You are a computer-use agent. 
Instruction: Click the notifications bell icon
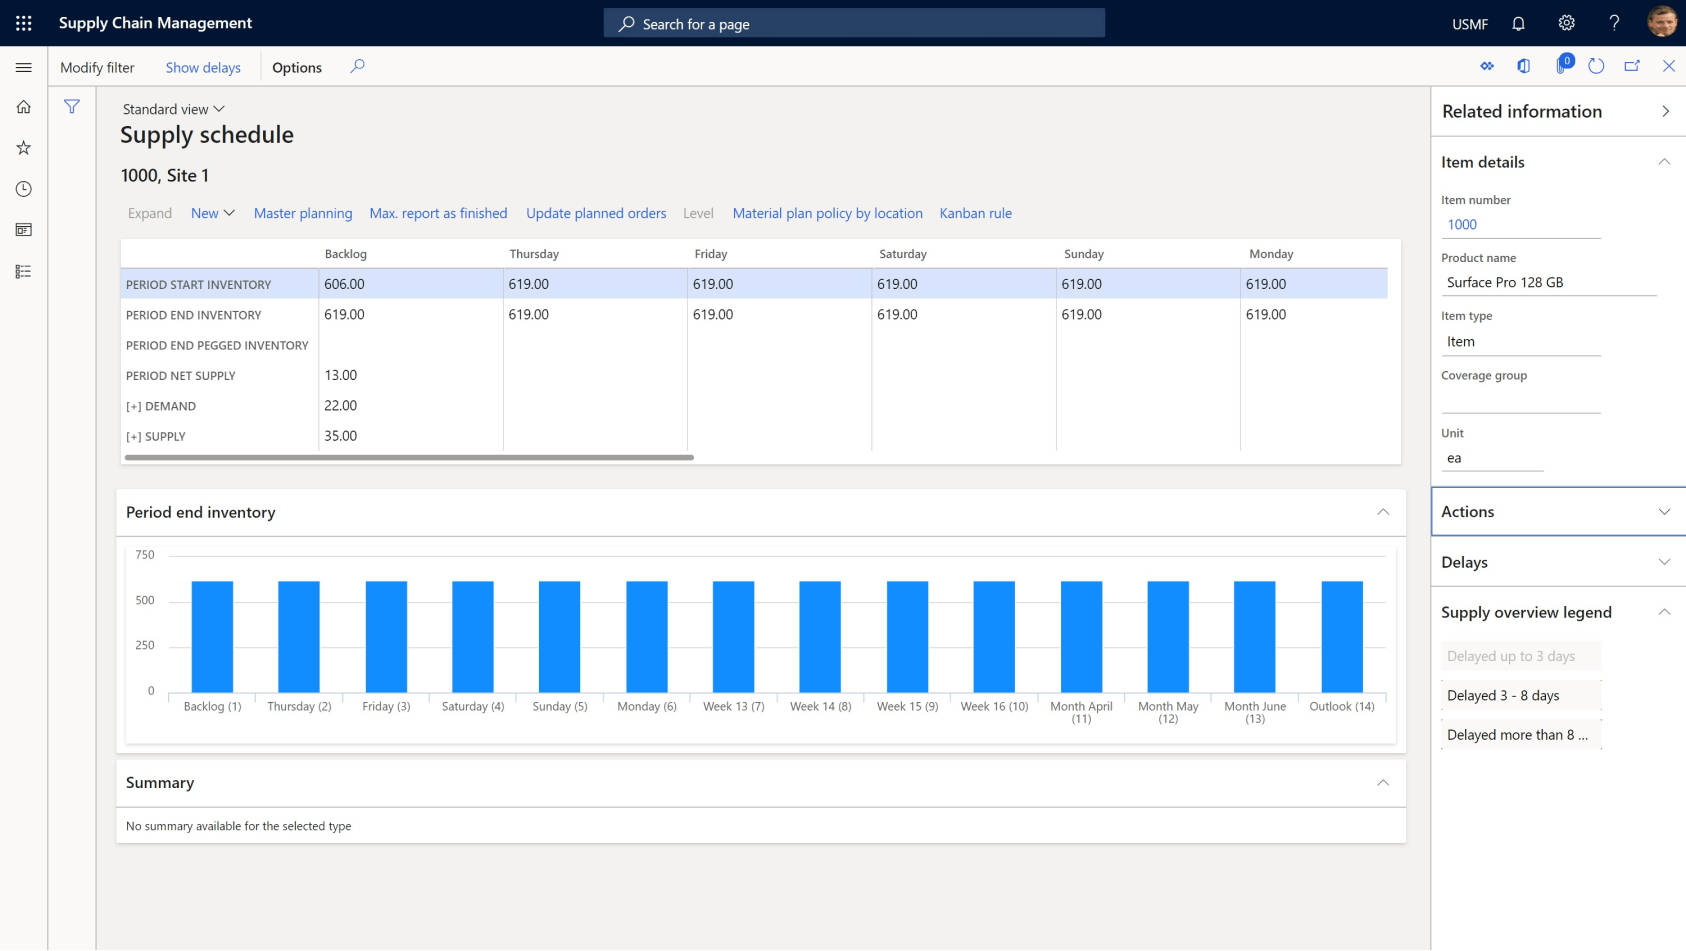click(1518, 23)
